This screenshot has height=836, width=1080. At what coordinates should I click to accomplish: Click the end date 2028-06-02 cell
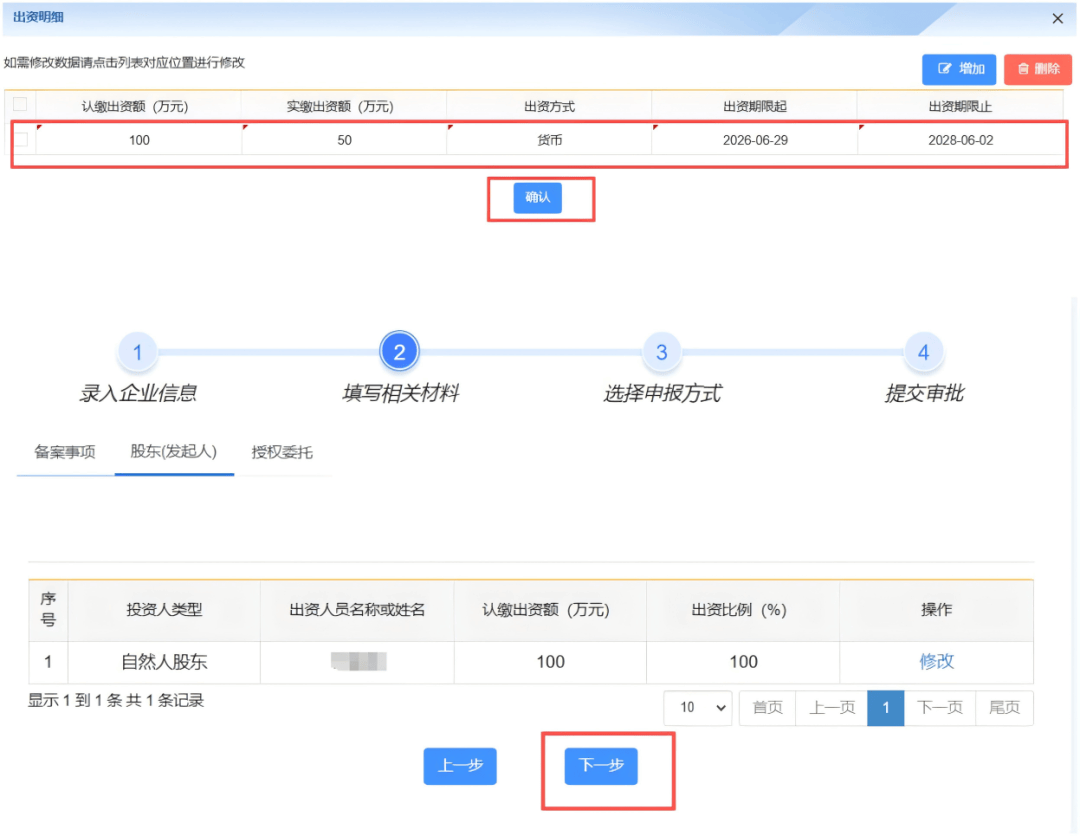(960, 140)
